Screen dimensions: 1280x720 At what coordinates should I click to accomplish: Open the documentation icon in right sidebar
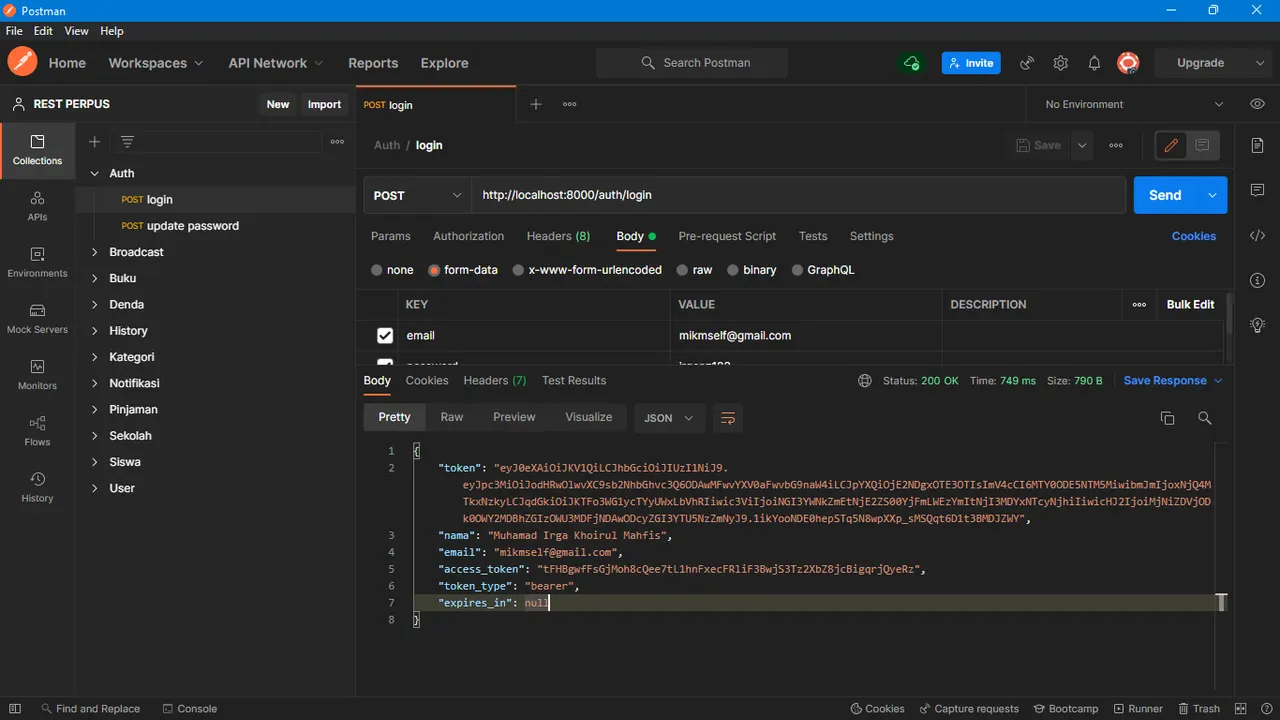coord(1258,146)
